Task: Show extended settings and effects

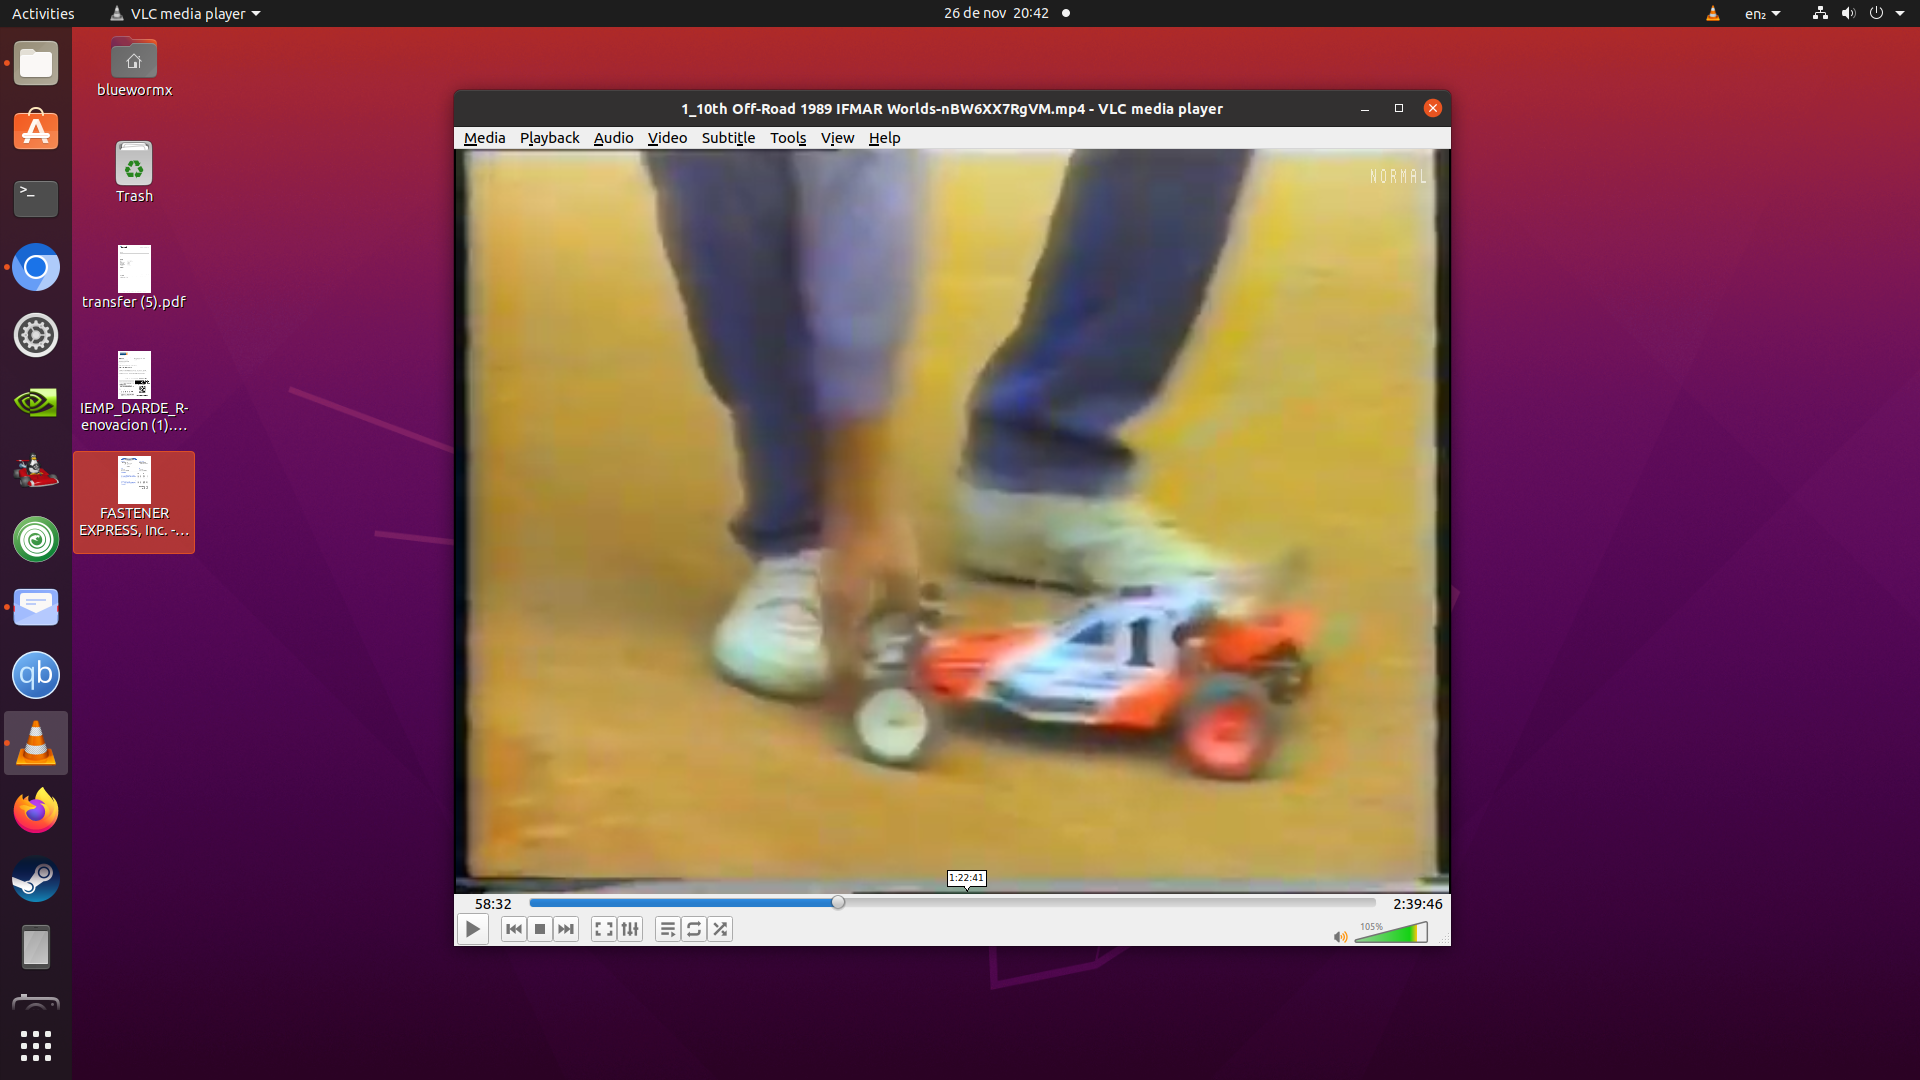Action: 630,929
